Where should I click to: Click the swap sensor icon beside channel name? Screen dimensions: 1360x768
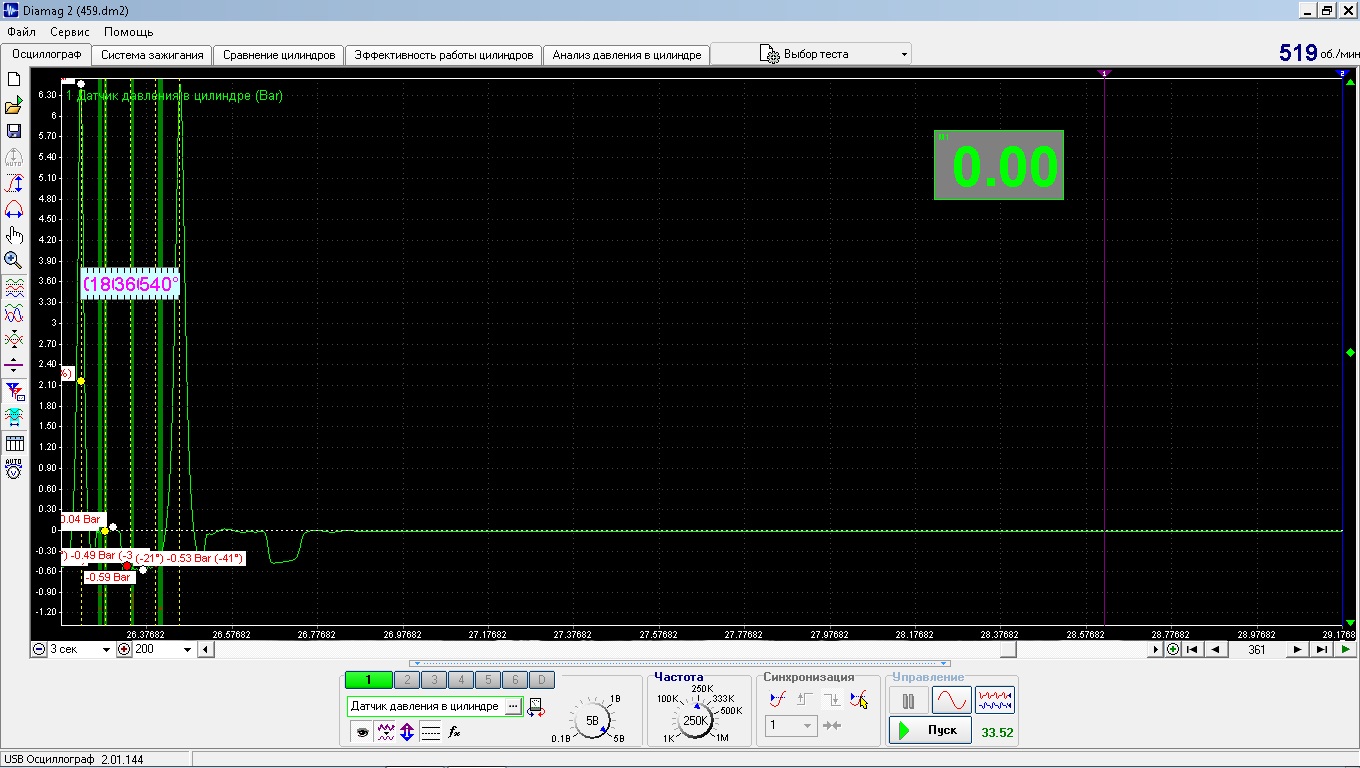[537, 707]
